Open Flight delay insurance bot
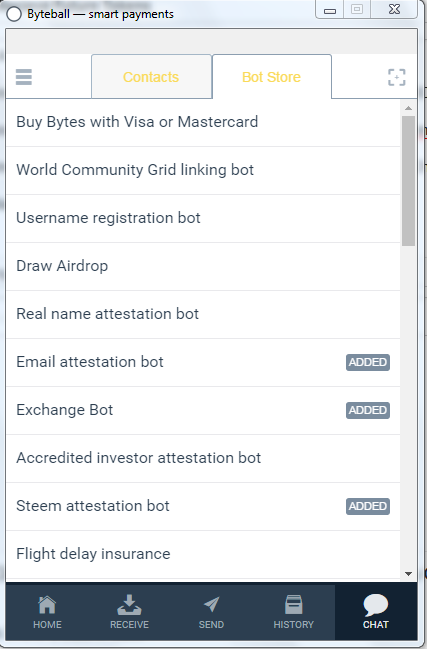 (x=203, y=555)
